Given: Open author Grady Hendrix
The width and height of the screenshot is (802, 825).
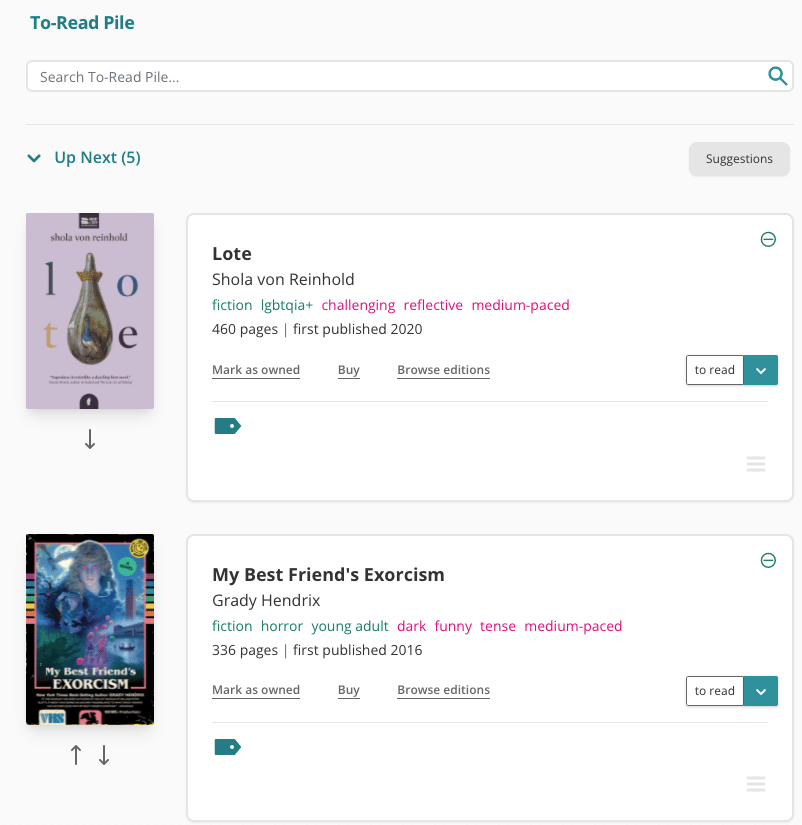Looking at the screenshot, I should point(266,600).
